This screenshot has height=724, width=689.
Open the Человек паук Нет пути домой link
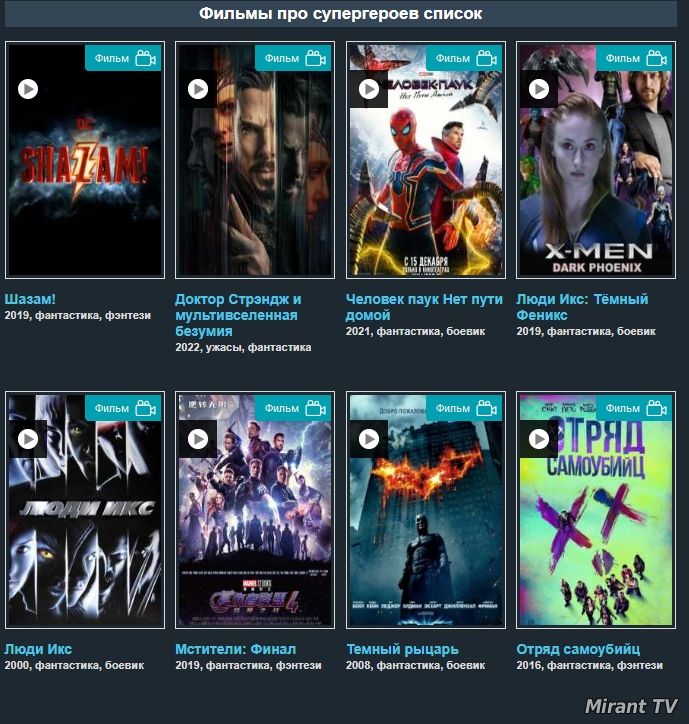click(424, 307)
